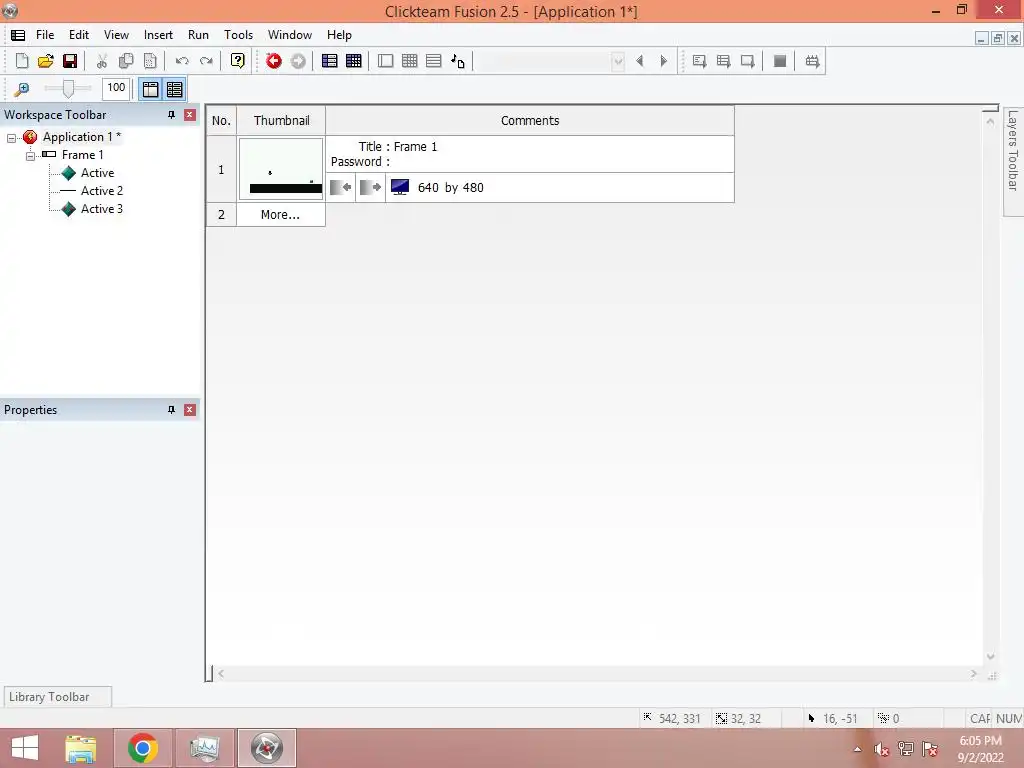
Task: Click the 640 by 480 size text
Action: click(x=451, y=188)
